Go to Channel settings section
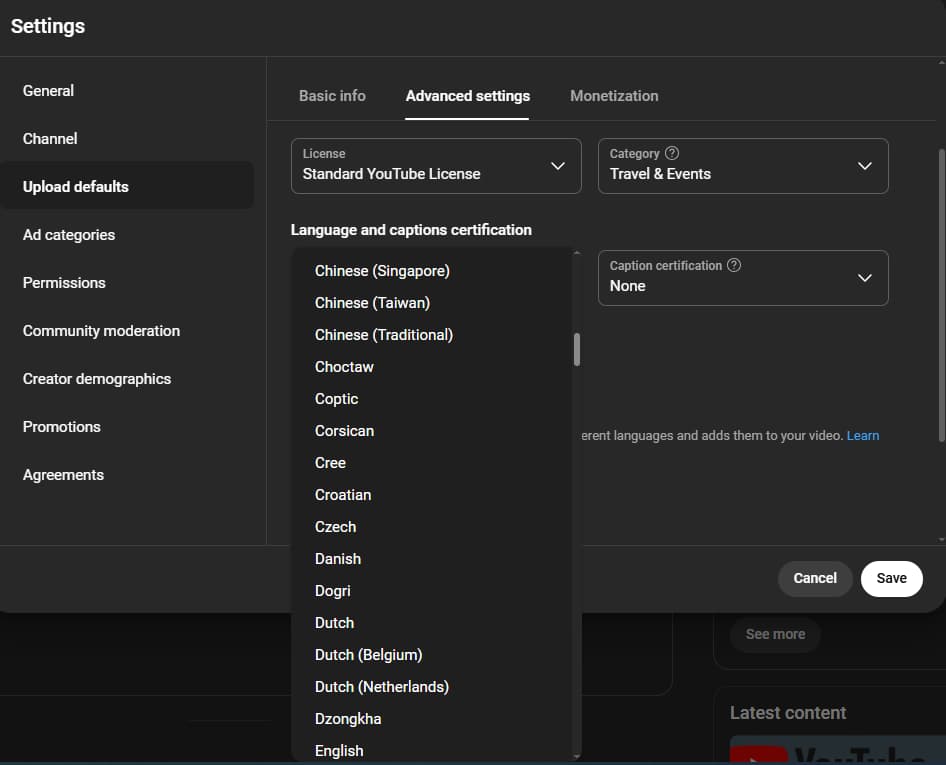The height and width of the screenshot is (765, 946). [127, 139]
